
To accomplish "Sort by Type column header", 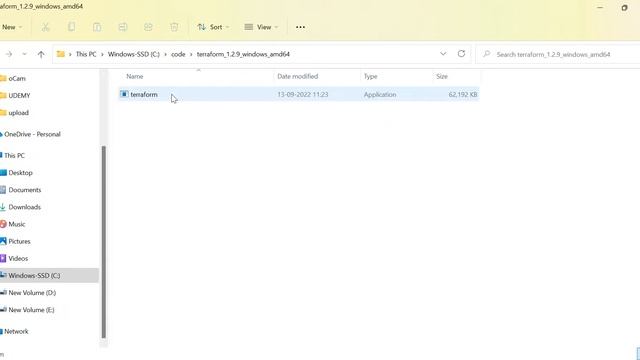I will coord(371,76).
